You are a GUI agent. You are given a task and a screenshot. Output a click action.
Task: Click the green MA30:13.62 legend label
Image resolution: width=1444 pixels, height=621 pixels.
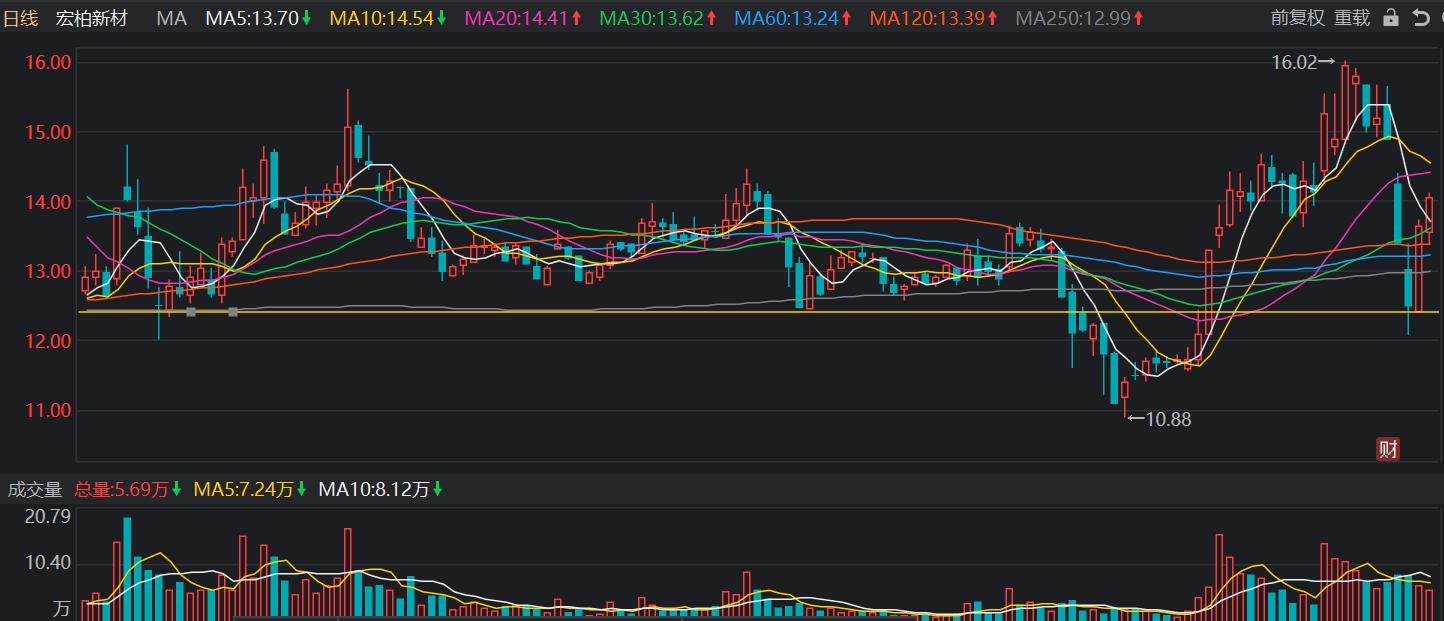pyautogui.click(x=658, y=18)
